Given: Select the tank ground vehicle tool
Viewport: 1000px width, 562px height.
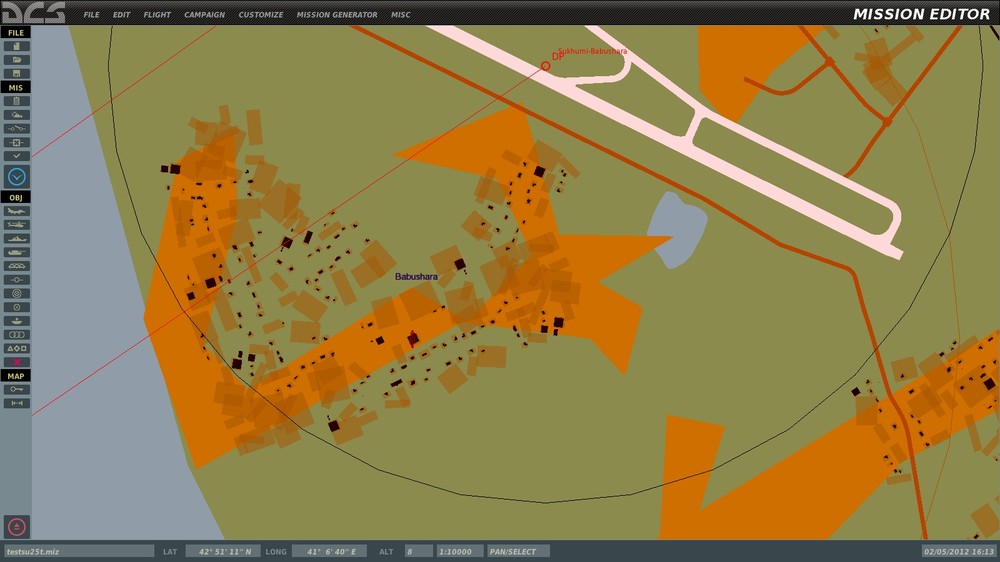Looking at the screenshot, I should pyautogui.click(x=17, y=252).
